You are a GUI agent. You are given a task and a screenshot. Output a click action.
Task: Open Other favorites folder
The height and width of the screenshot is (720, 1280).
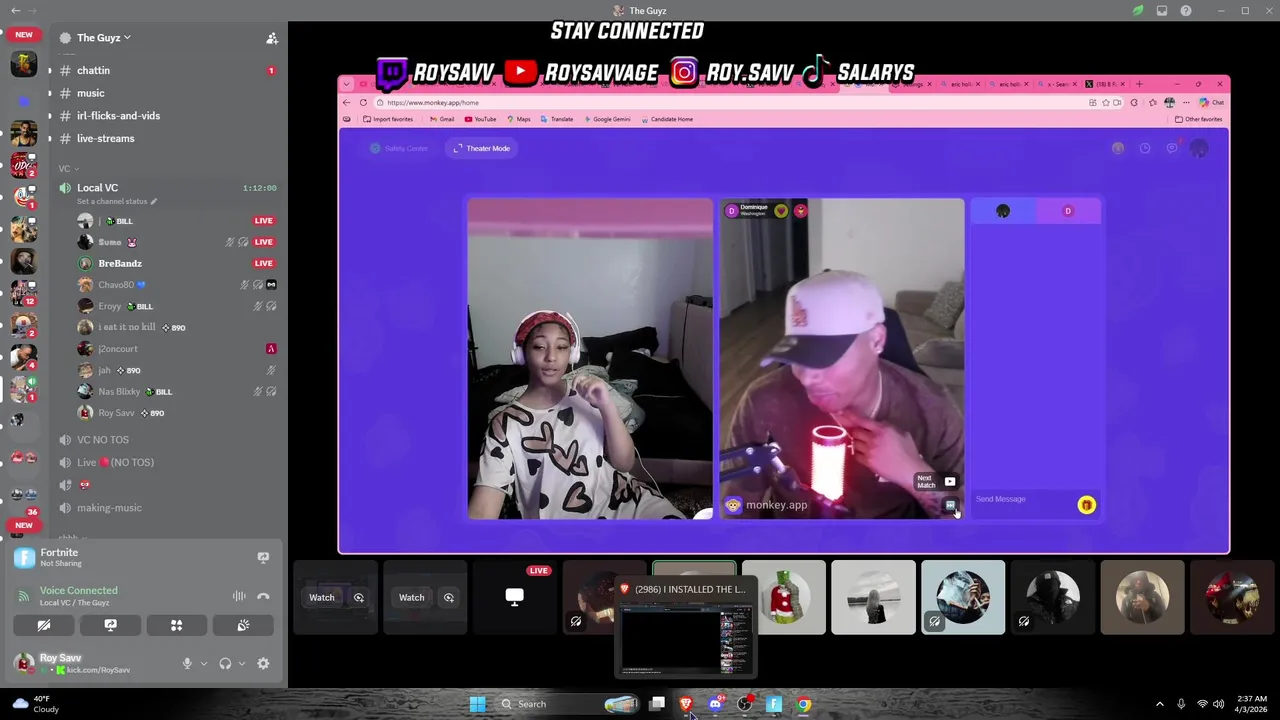1198,119
